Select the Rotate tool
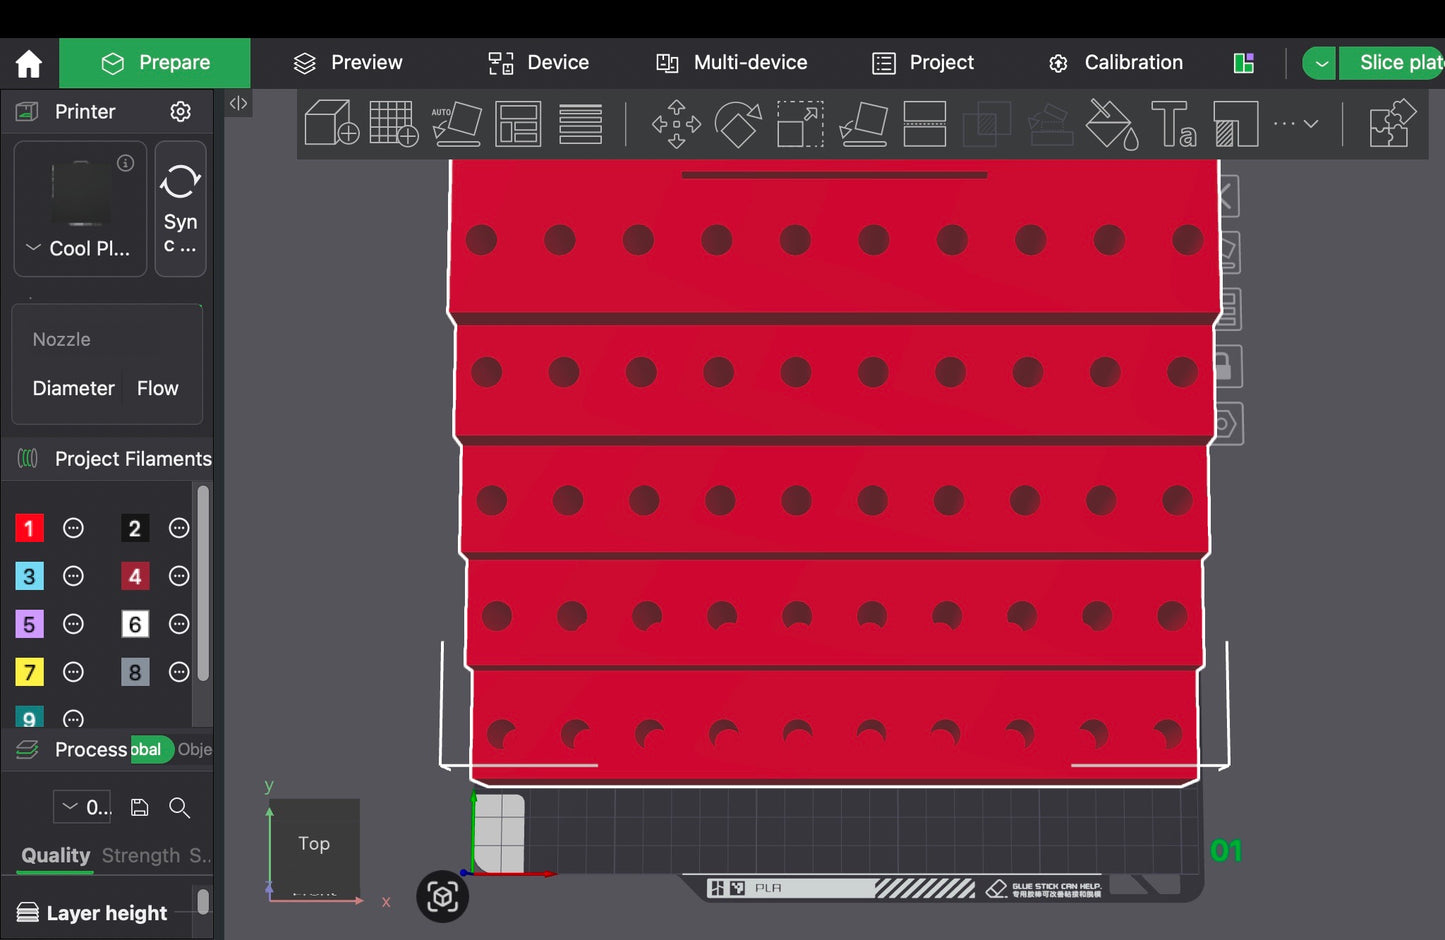 [x=738, y=124]
